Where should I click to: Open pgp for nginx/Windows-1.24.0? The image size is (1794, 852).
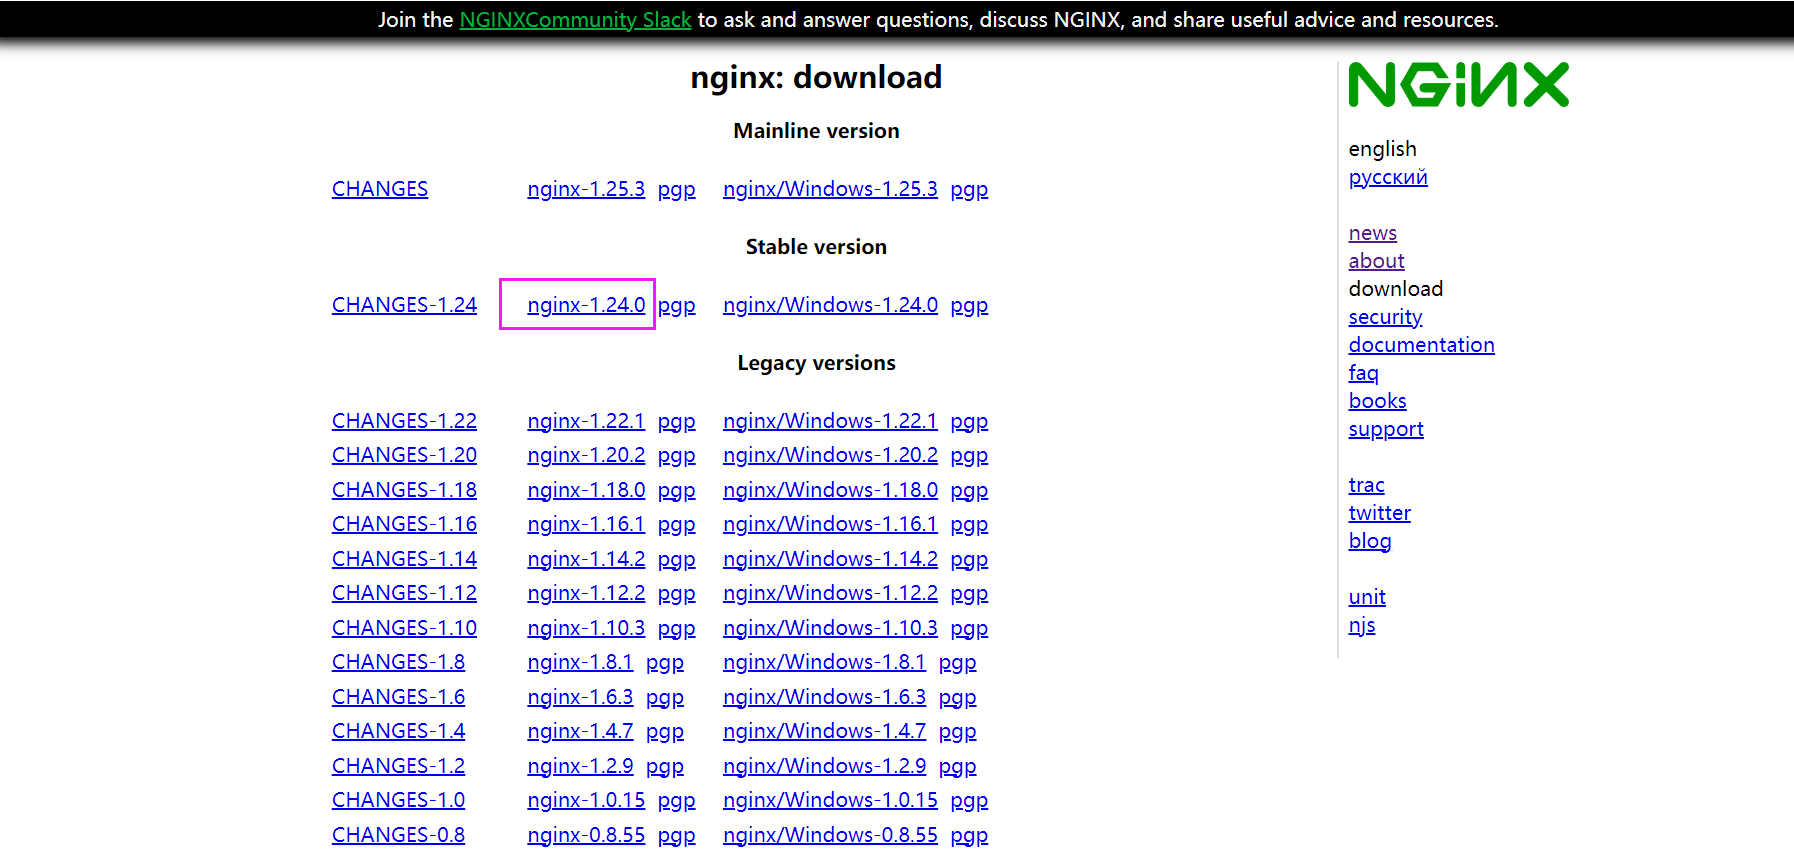[969, 305]
